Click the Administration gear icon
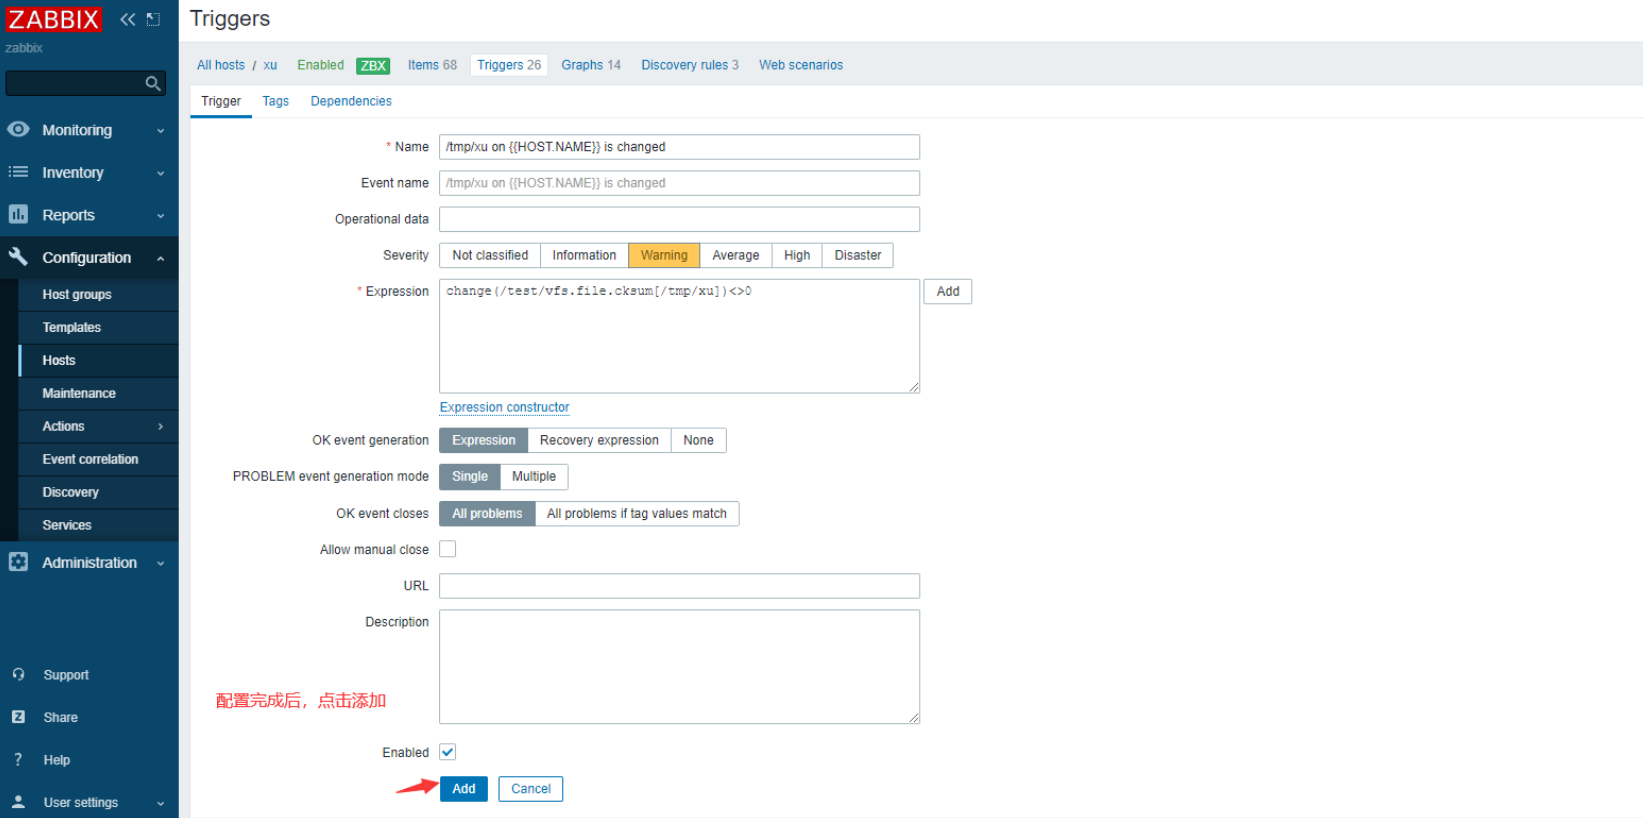The height and width of the screenshot is (818, 1643). [x=18, y=562]
